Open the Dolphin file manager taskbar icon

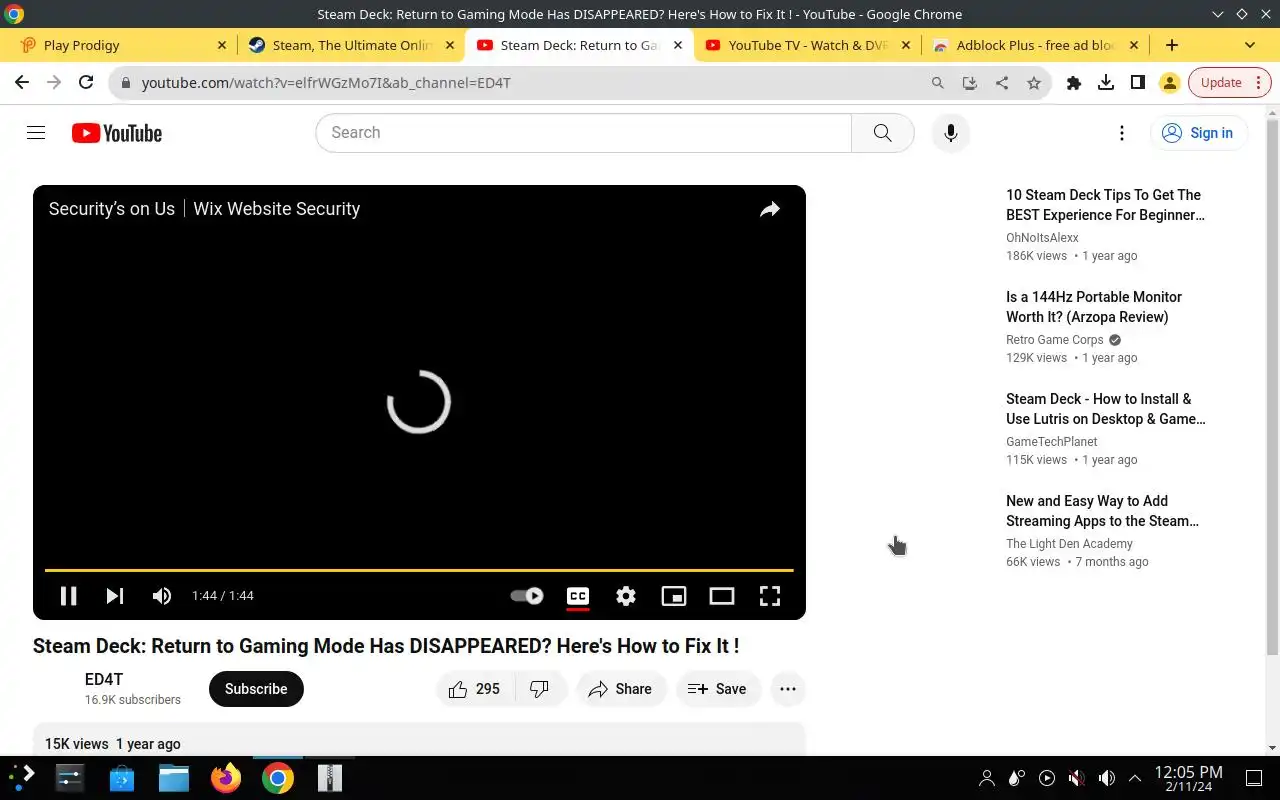point(174,777)
